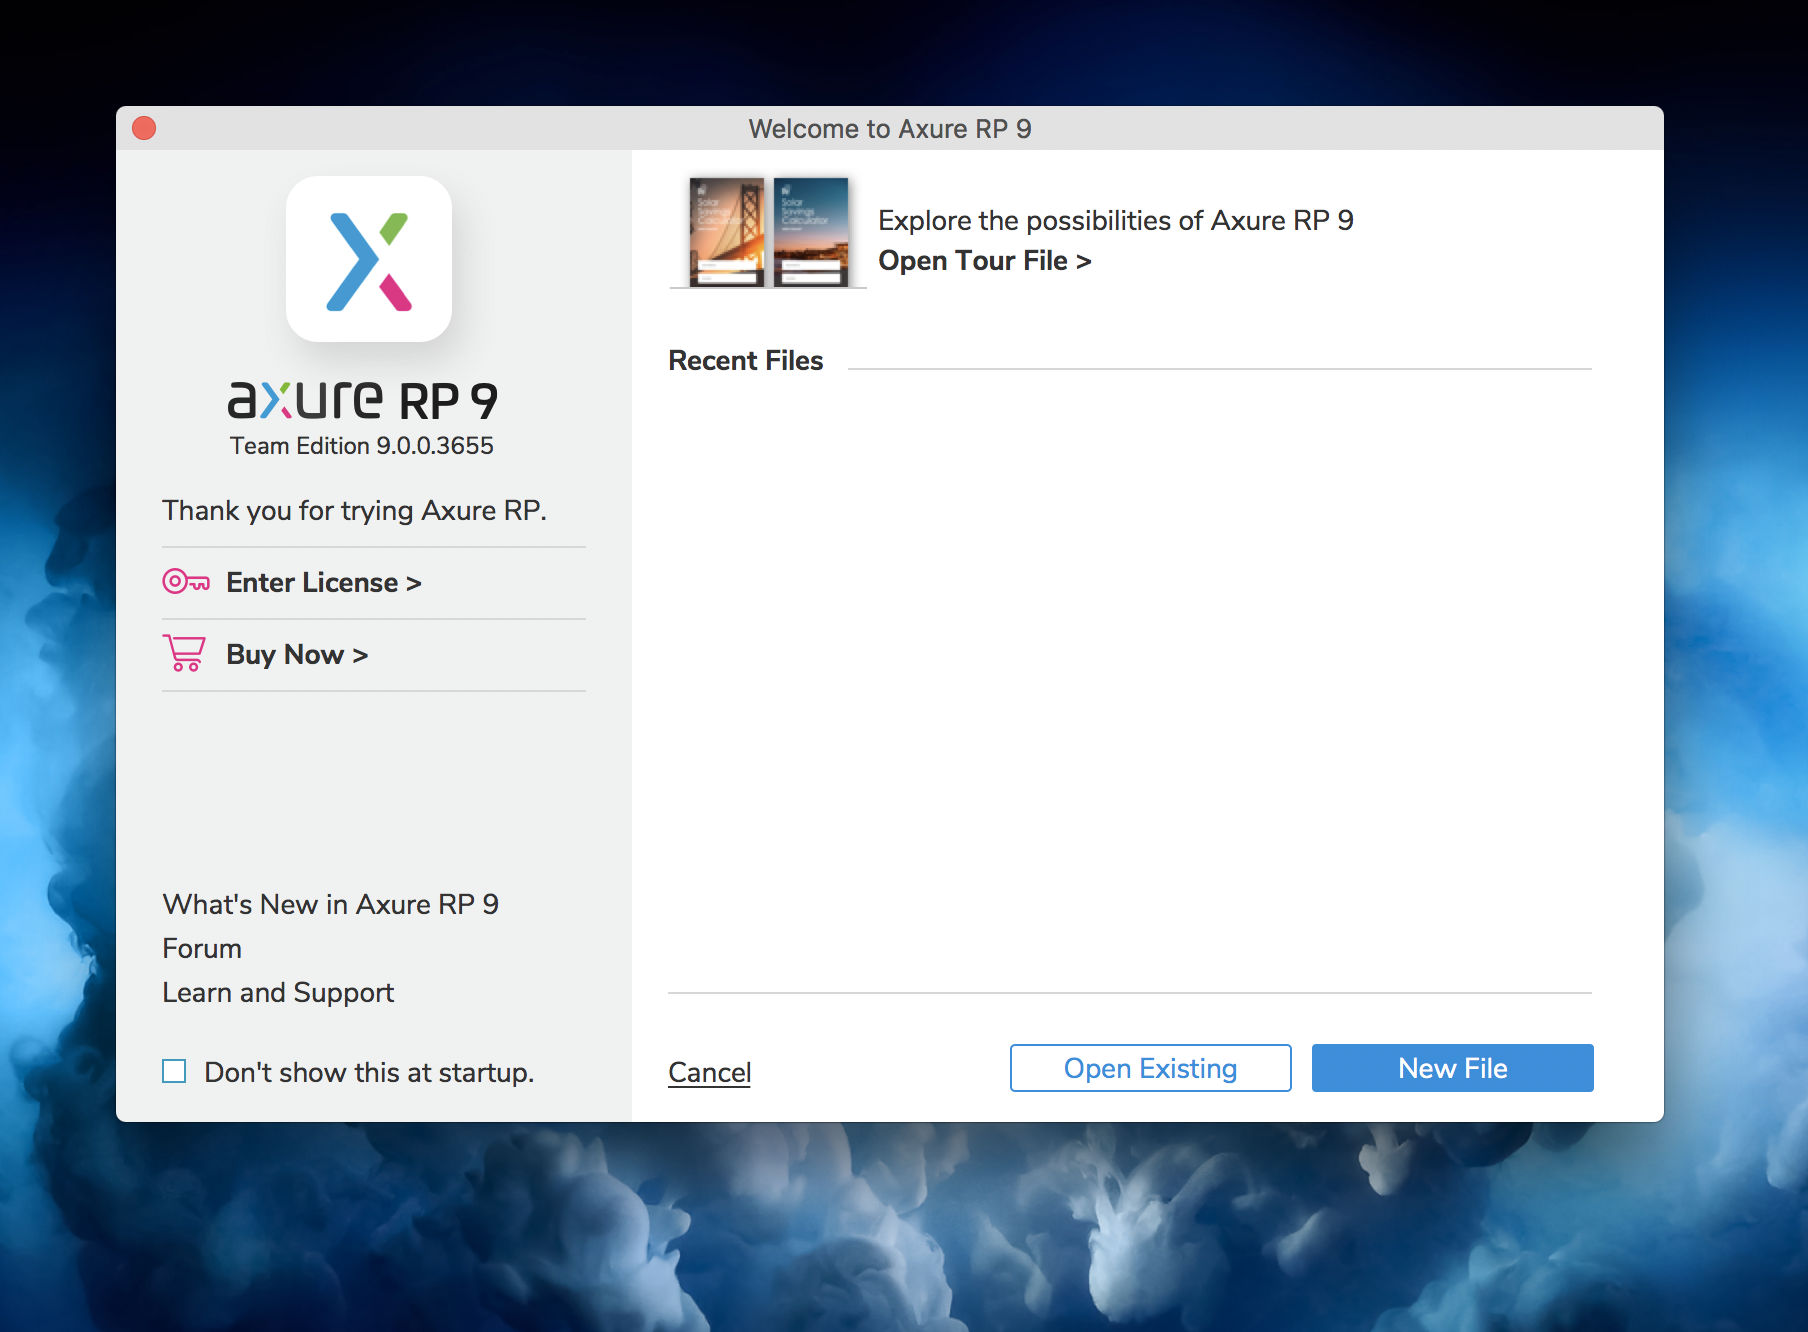Click the shopping cart icon
This screenshot has width=1808, height=1332.
pyautogui.click(x=184, y=654)
